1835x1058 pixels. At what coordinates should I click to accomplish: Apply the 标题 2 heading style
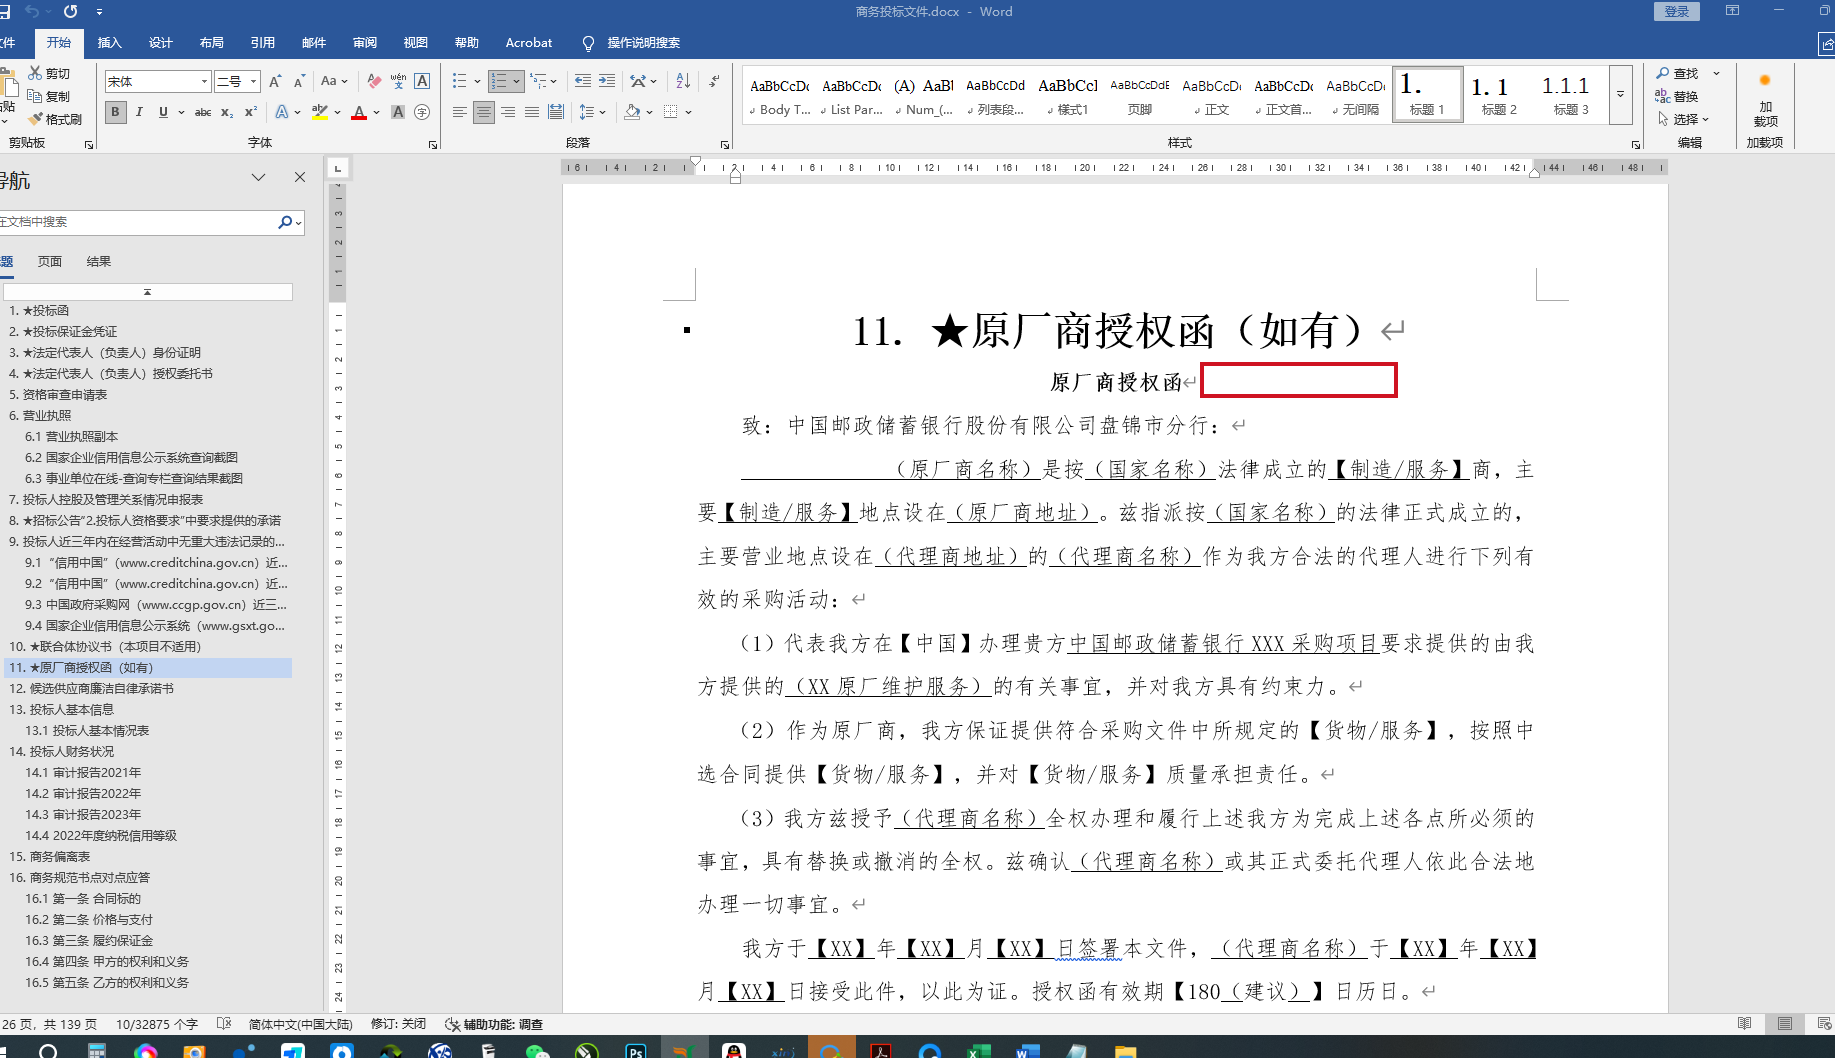coord(1499,95)
